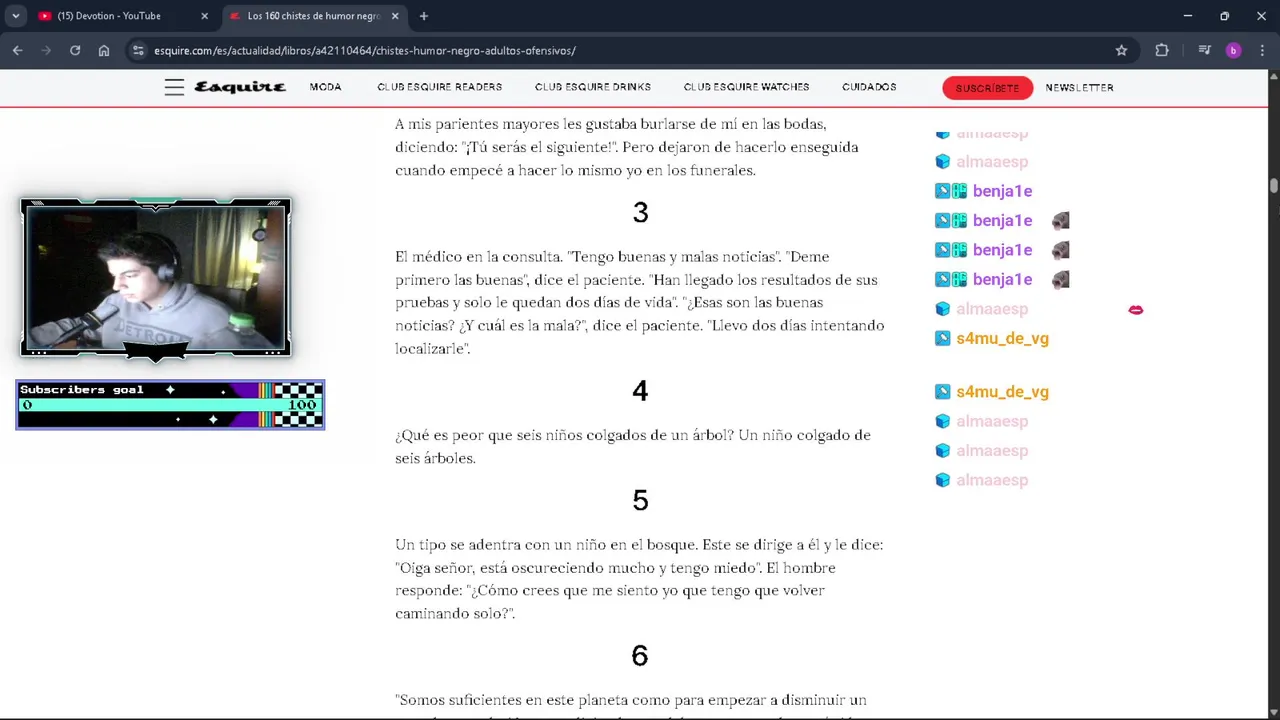Screen dimensions: 1280x720
Task: Reload the page
Action: pyautogui.click(x=75, y=50)
